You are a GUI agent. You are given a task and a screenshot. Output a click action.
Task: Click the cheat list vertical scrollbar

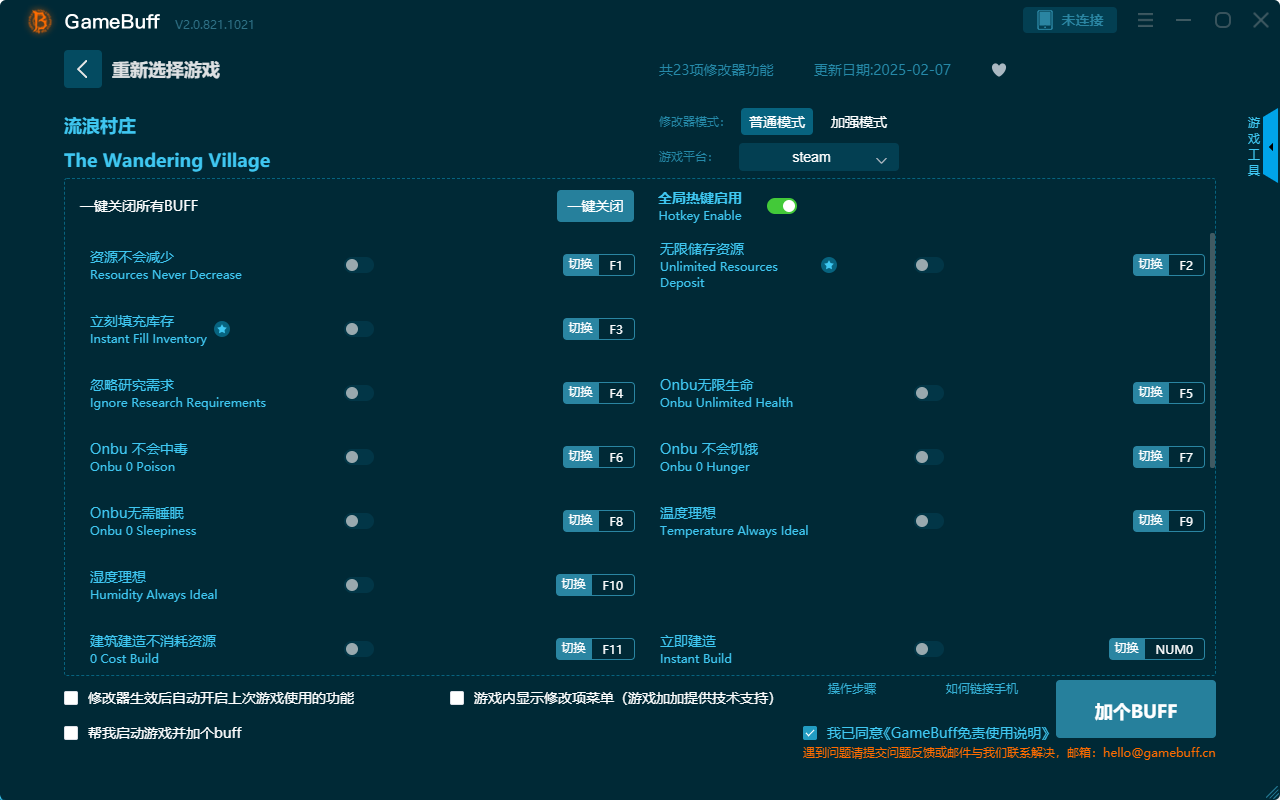[x=1213, y=350]
